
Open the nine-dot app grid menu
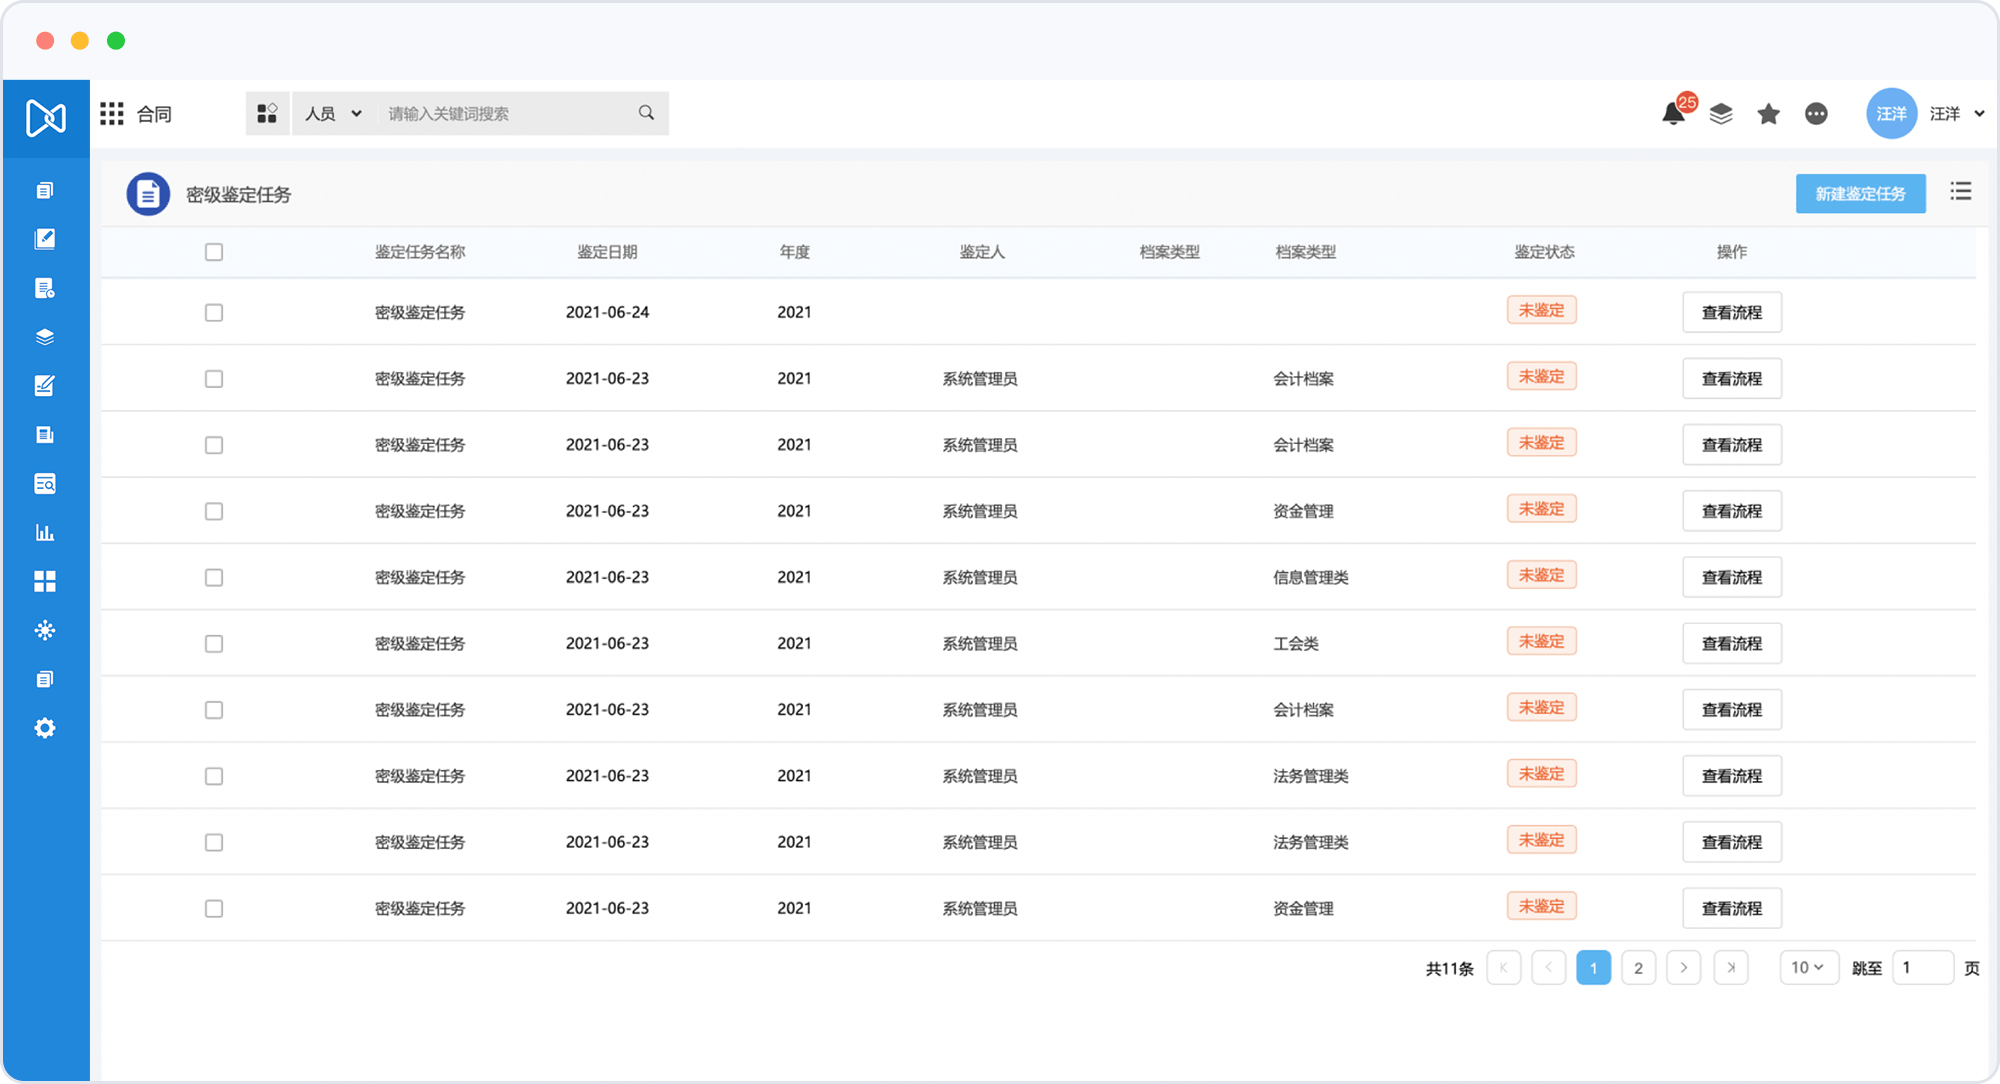click(112, 114)
